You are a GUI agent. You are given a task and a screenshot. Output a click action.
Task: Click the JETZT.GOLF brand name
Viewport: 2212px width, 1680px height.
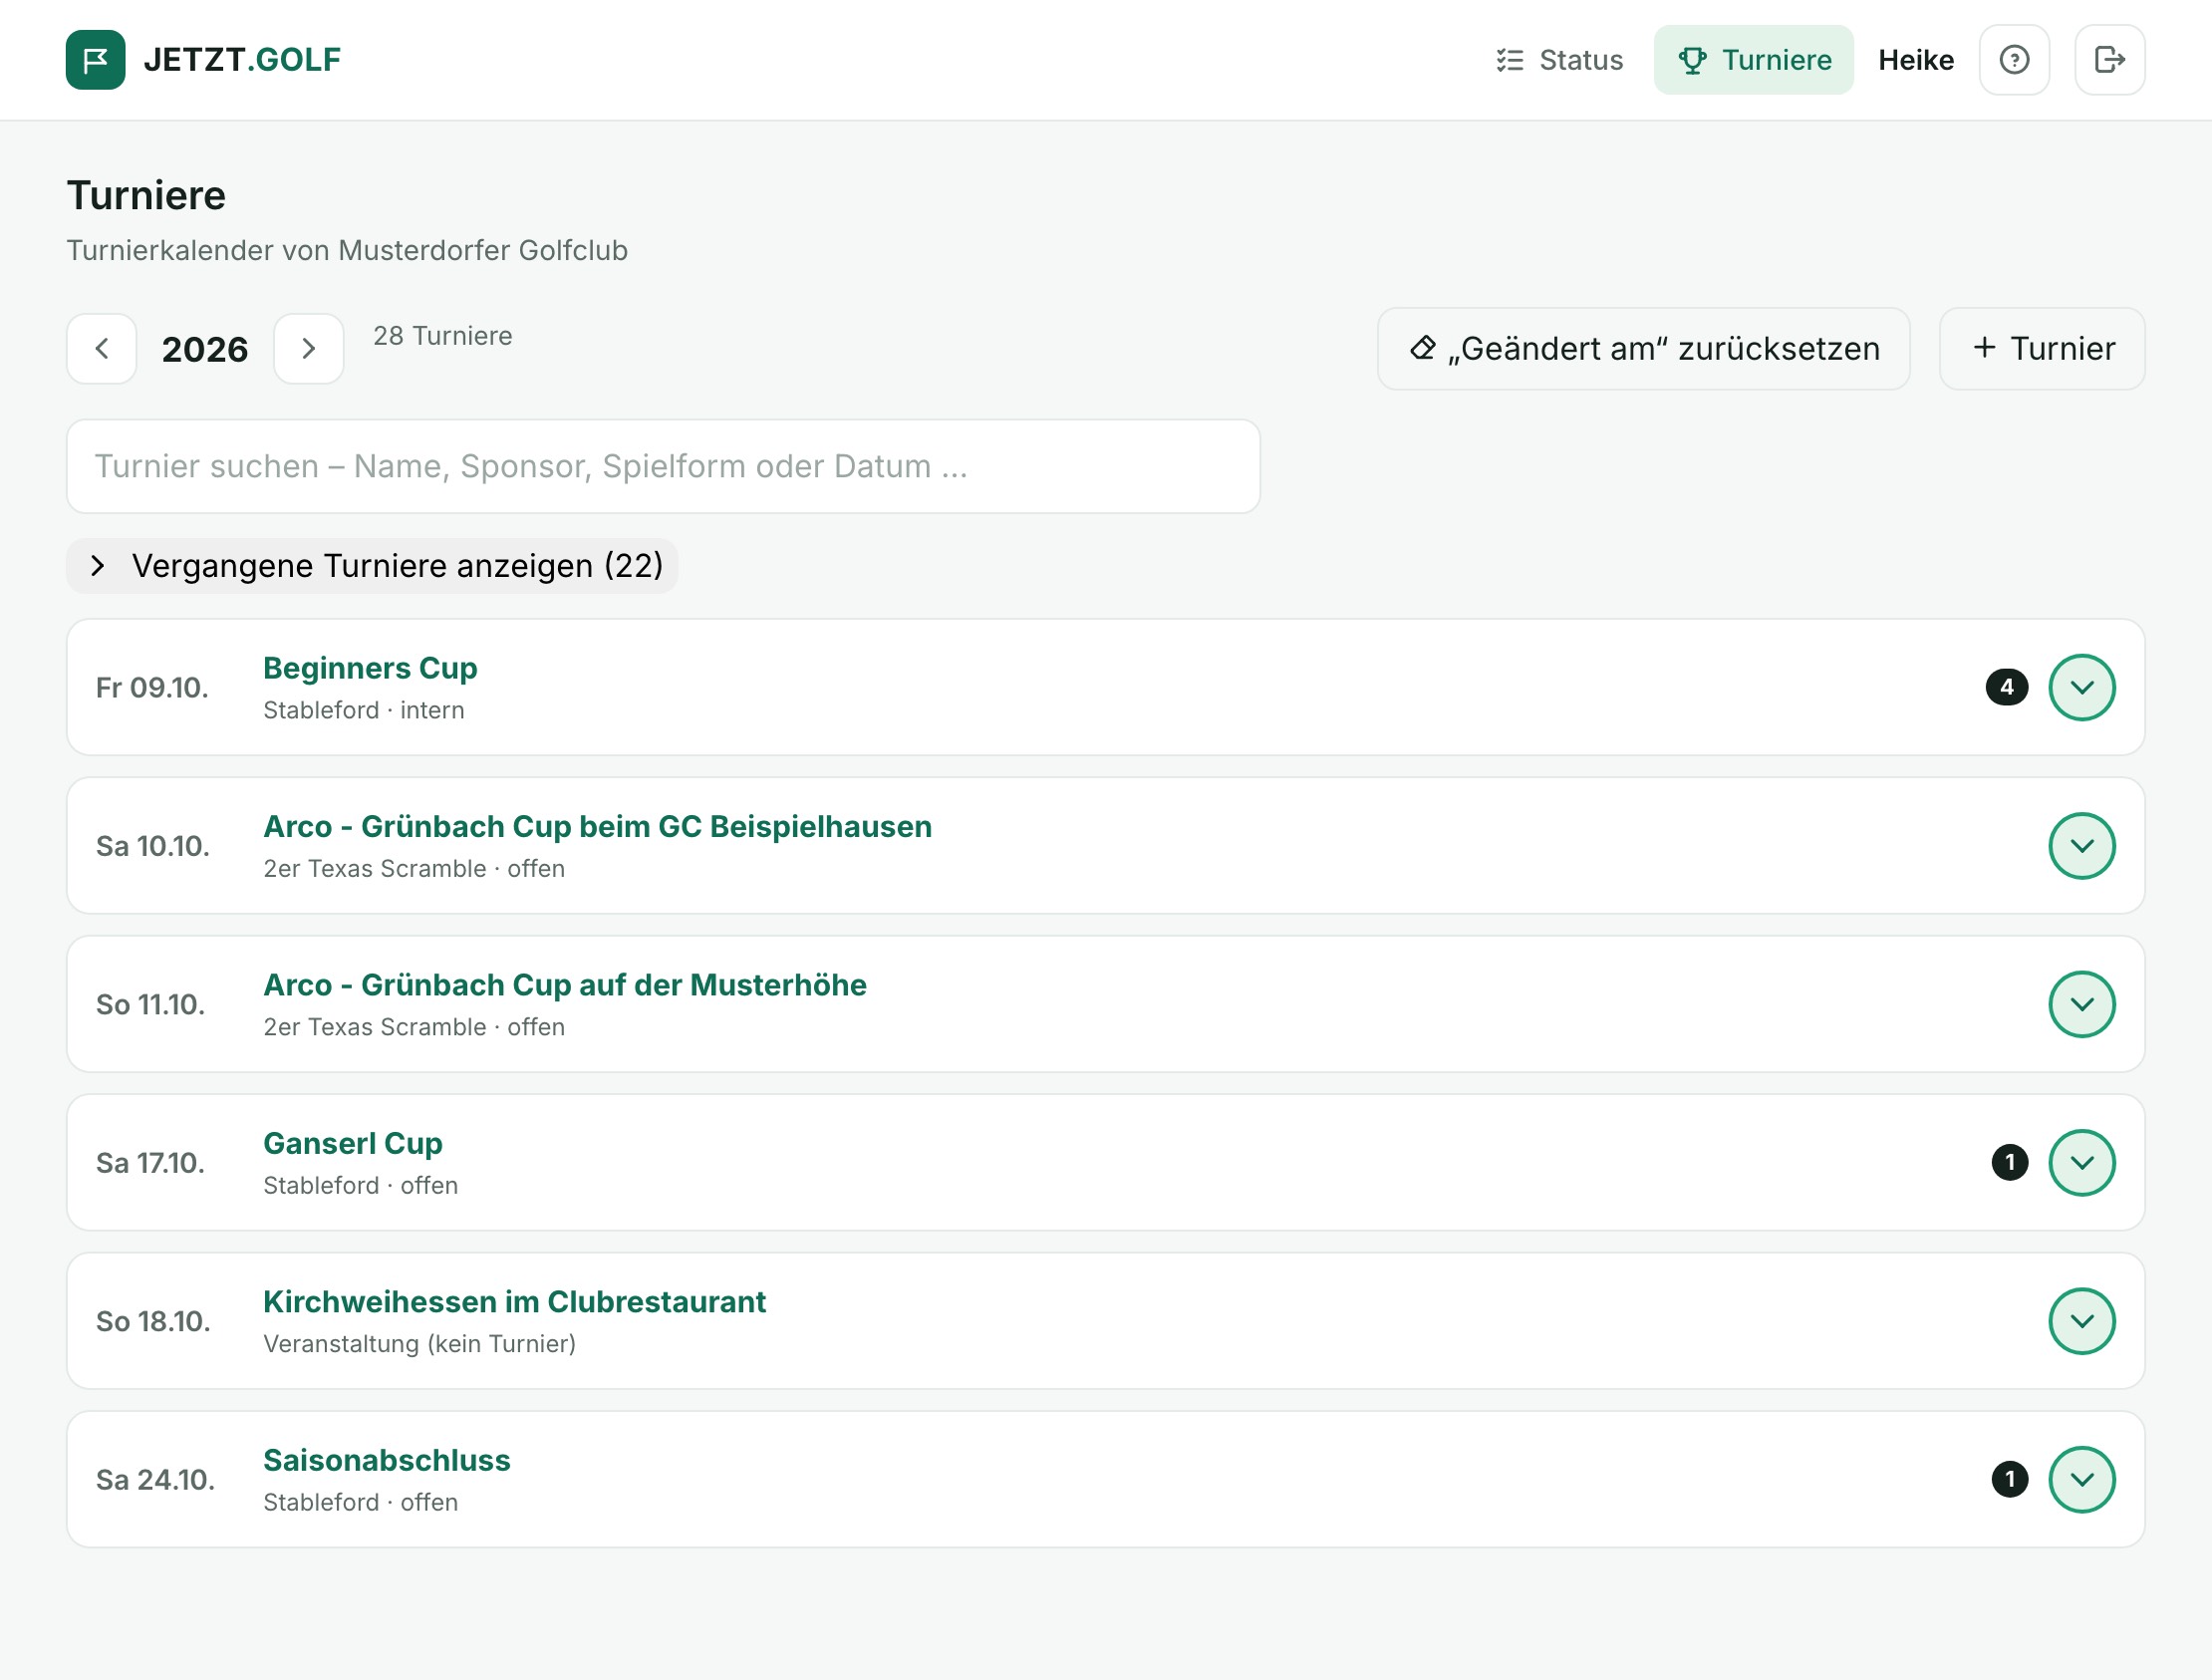click(242, 60)
